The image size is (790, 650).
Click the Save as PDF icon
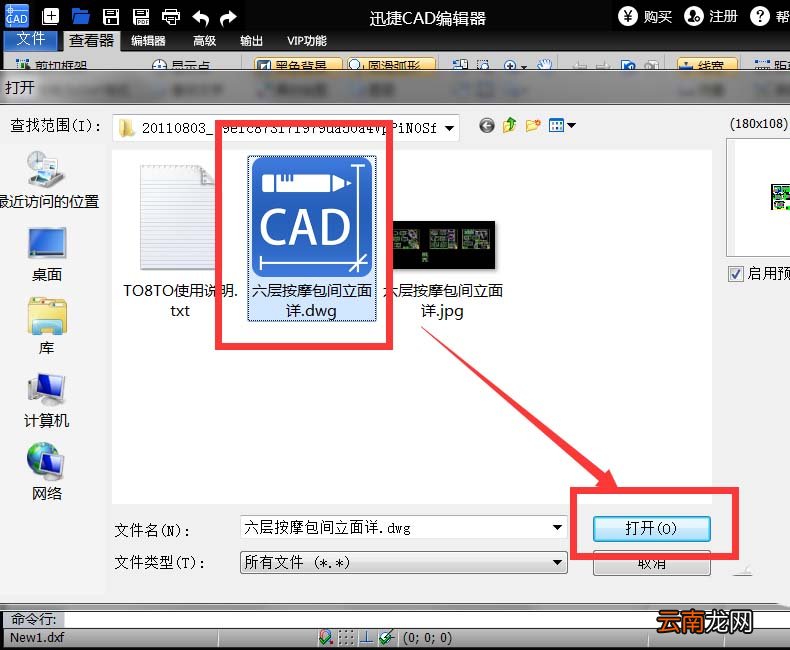pos(141,17)
